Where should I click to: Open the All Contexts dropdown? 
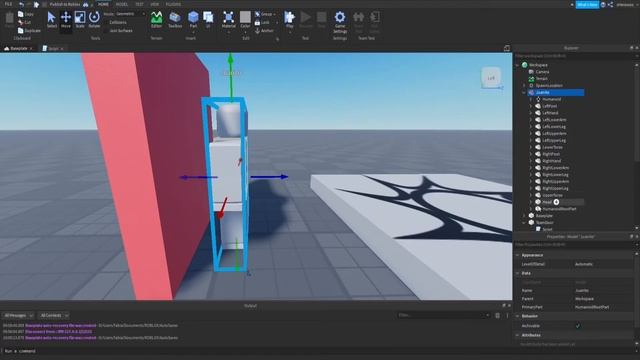[x=54, y=315]
